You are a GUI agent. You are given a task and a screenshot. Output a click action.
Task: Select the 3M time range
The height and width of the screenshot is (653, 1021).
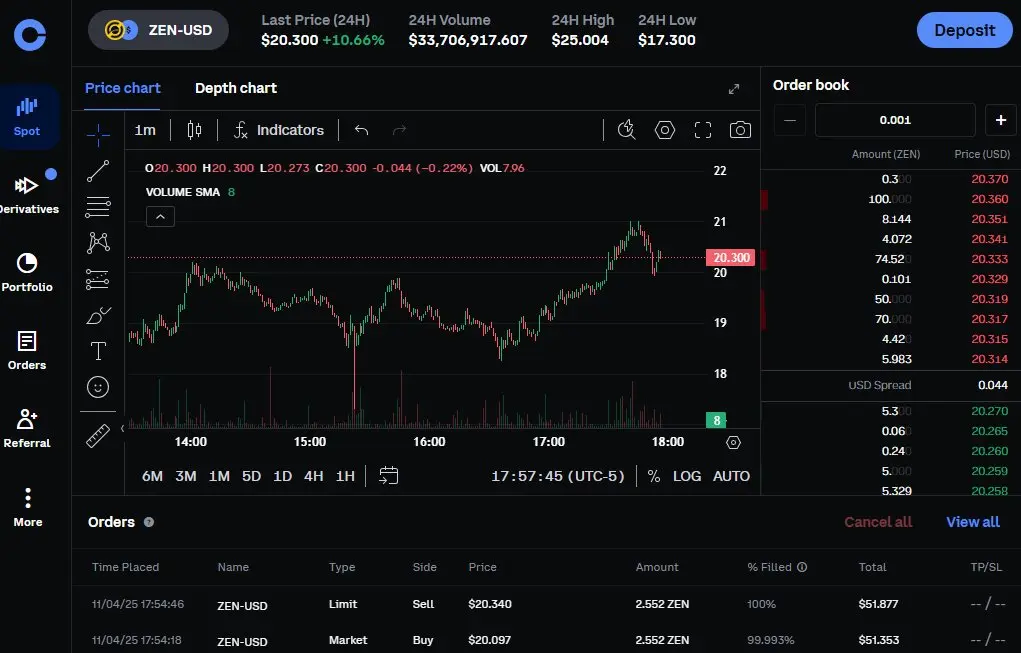click(186, 477)
